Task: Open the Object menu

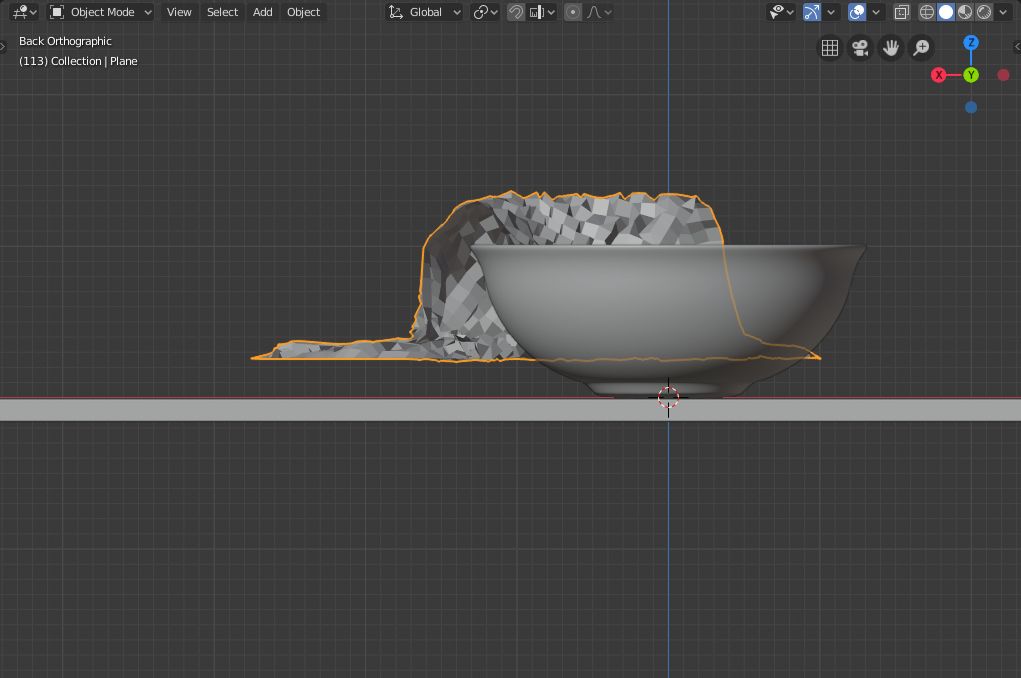Action: click(x=303, y=12)
